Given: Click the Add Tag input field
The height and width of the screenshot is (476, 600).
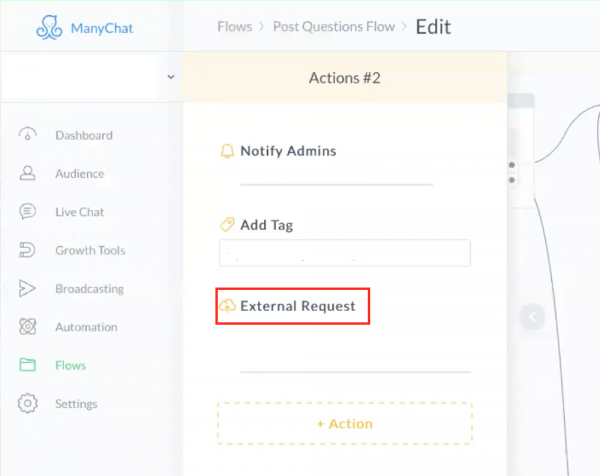Looking at the screenshot, I should pyautogui.click(x=345, y=253).
